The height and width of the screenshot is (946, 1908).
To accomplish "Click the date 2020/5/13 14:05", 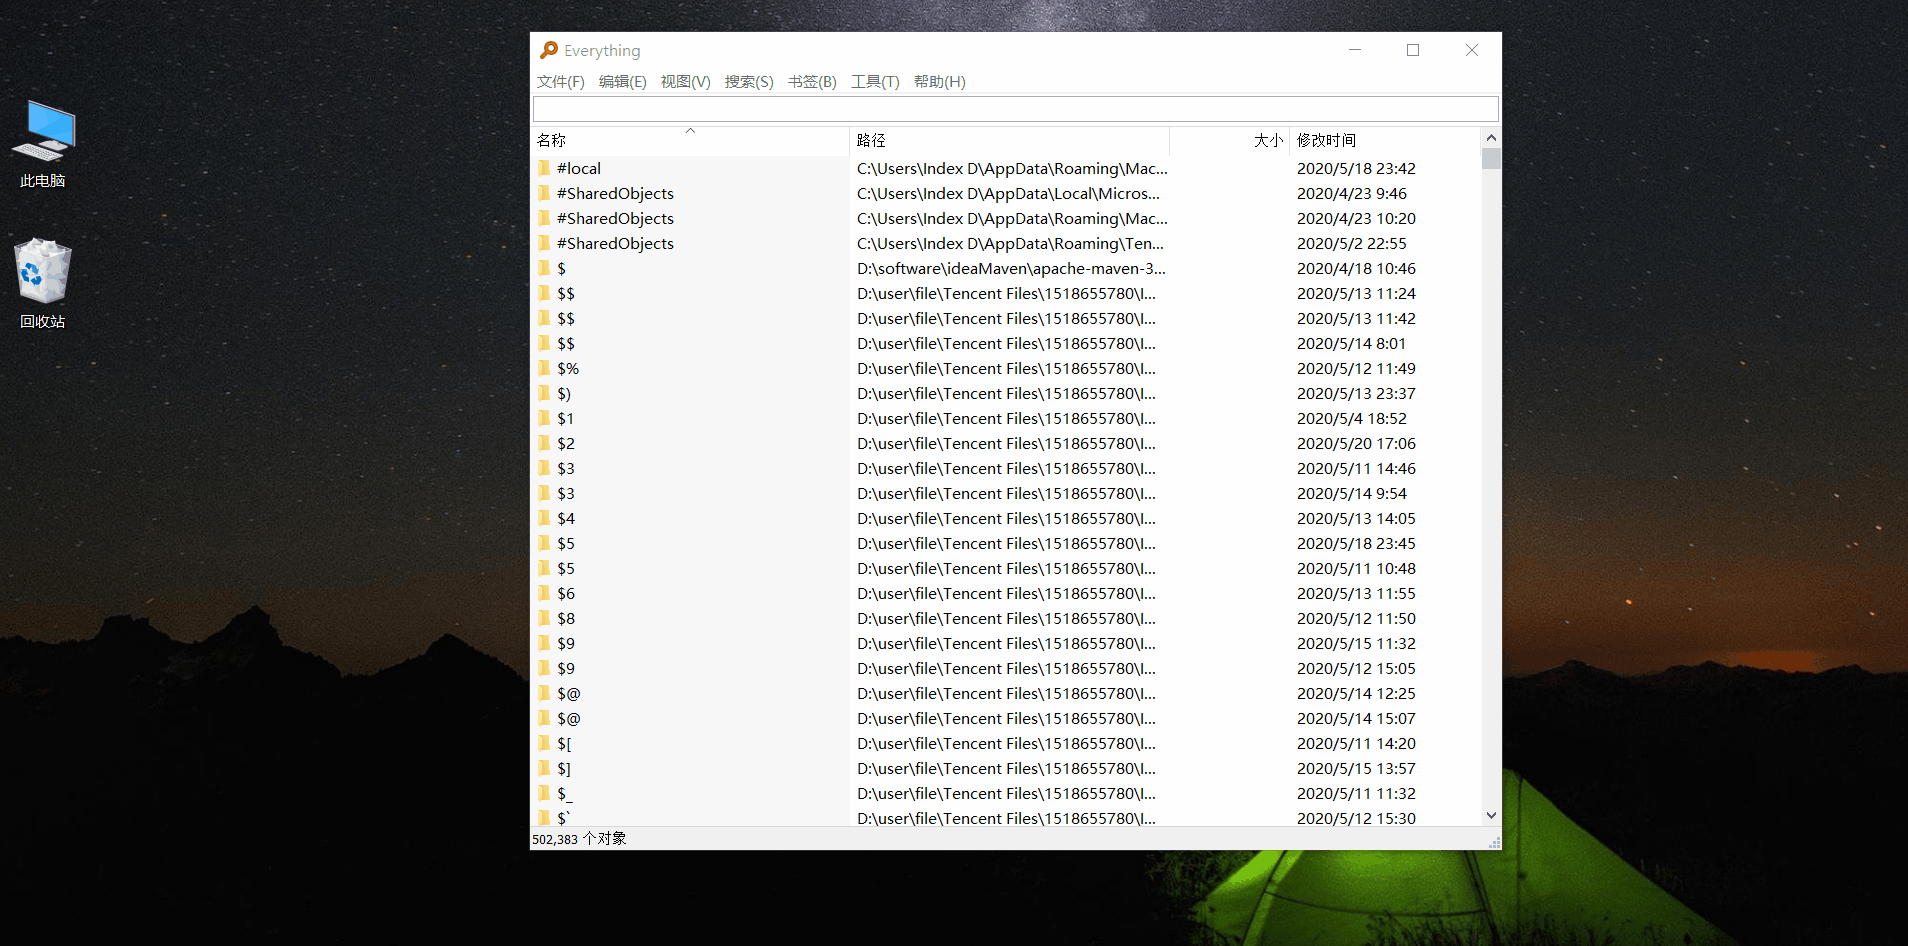I will coord(1356,518).
